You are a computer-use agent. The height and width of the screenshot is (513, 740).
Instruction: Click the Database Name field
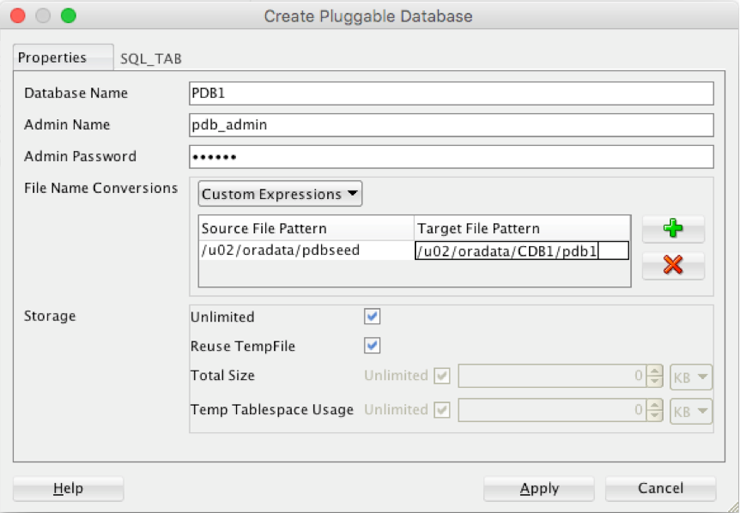[450, 93]
